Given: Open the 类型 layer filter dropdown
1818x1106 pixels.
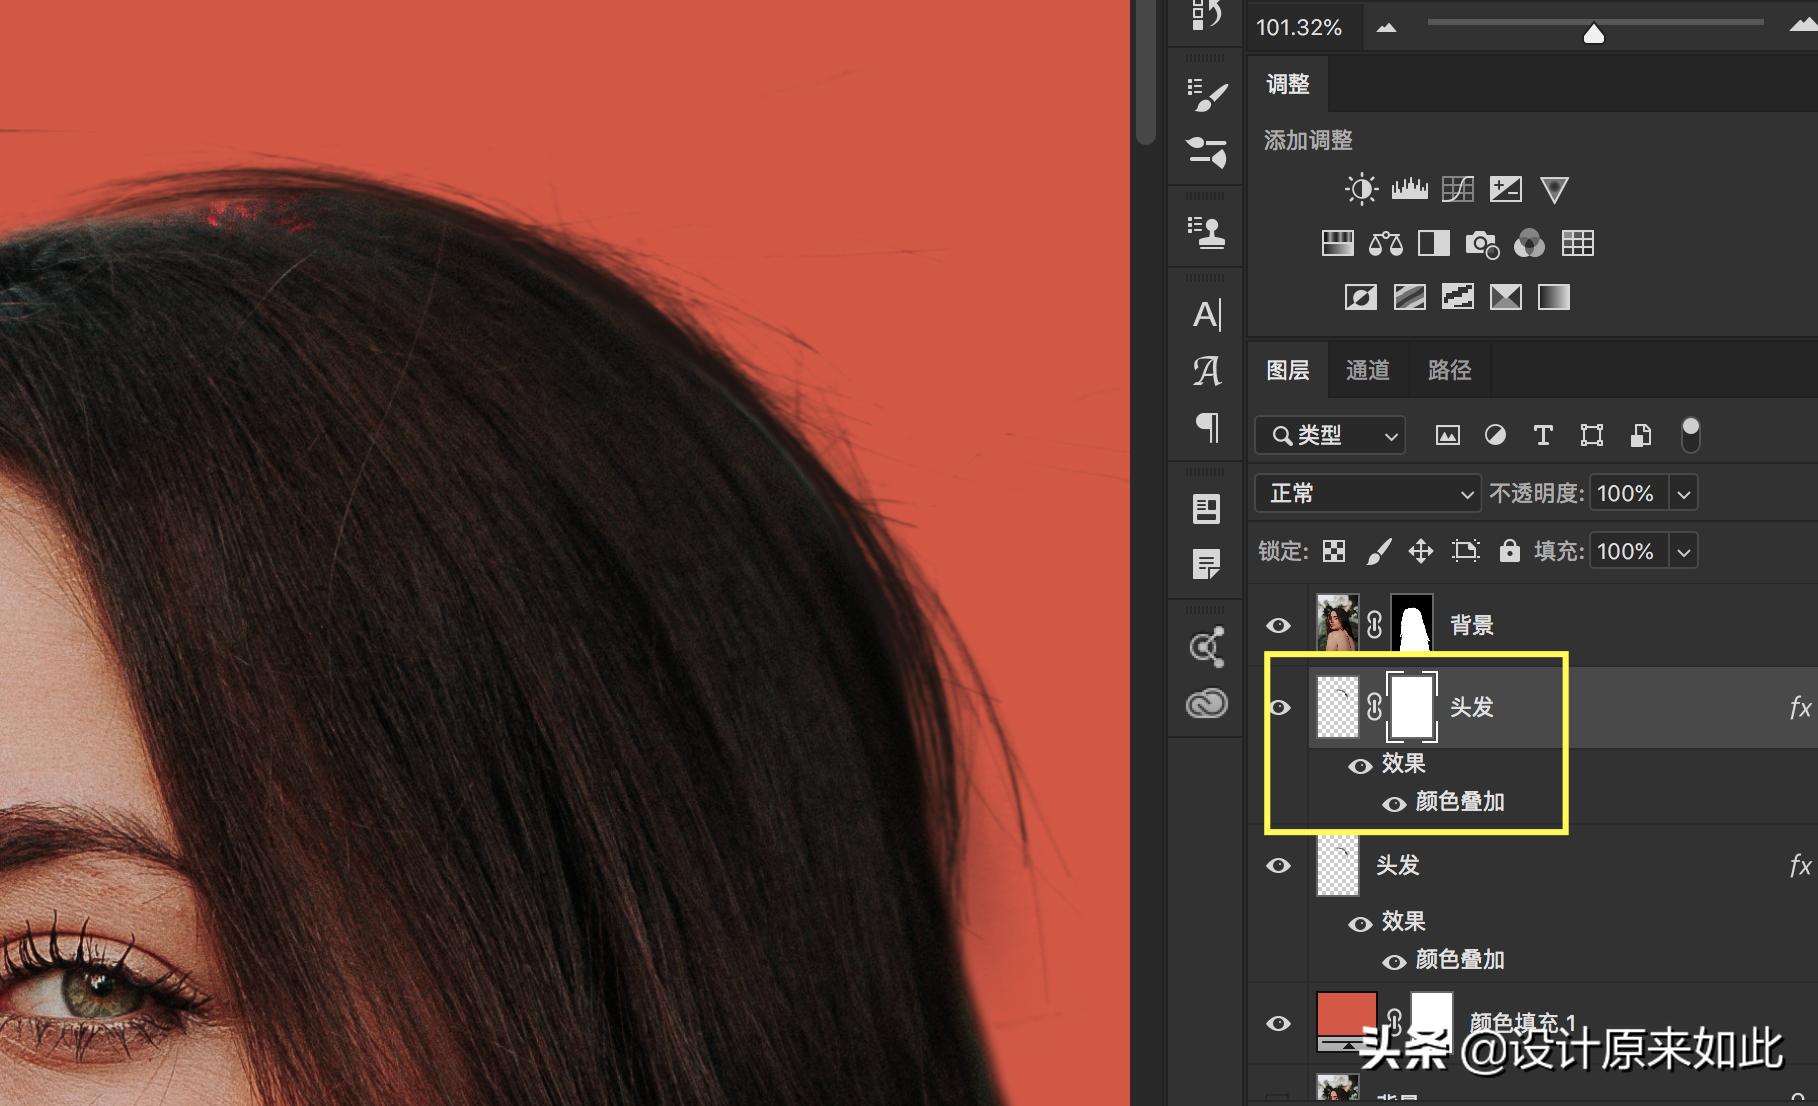Looking at the screenshot, I should 1330,435.
